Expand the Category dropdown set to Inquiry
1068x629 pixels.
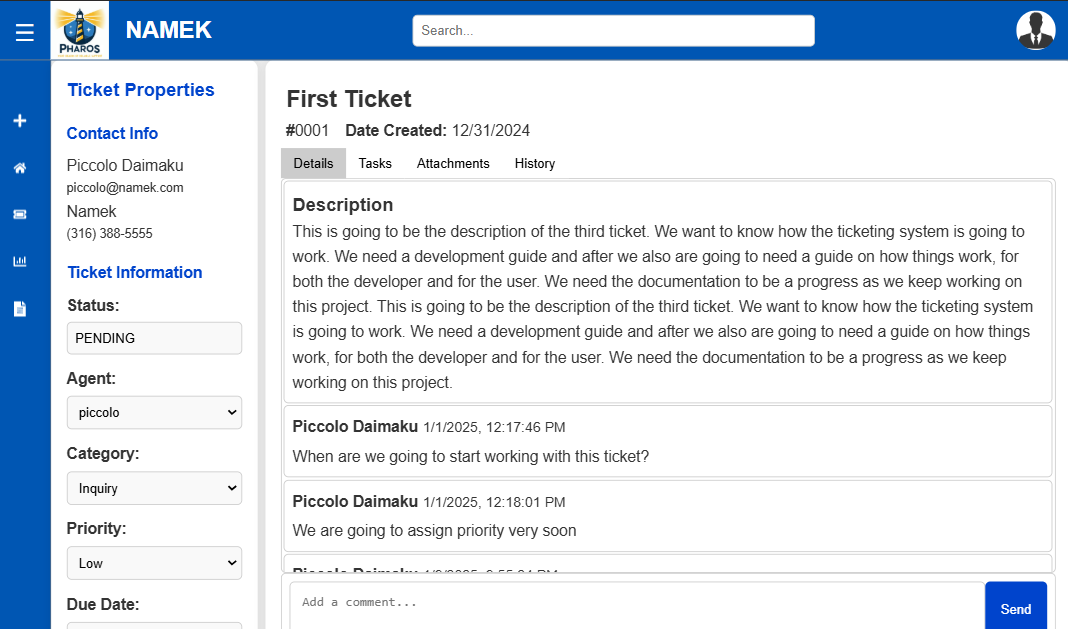(154, 488)
